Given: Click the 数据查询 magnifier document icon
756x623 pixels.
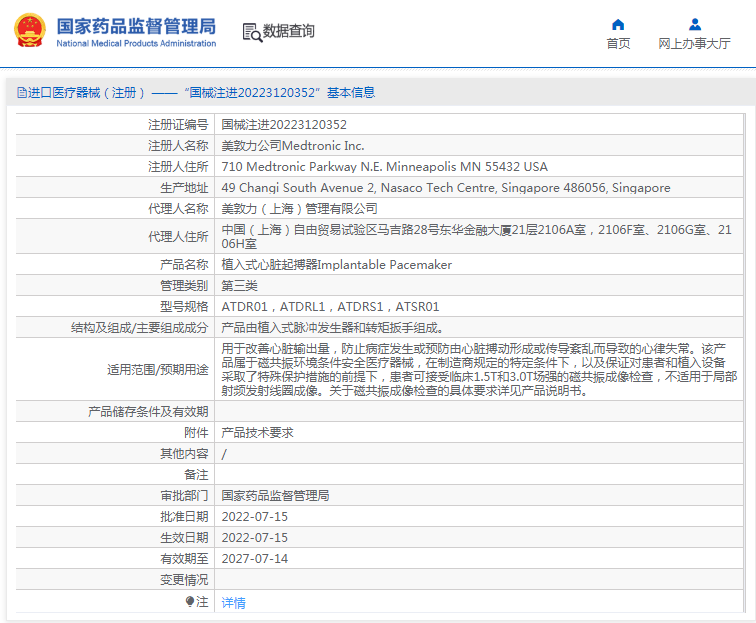Looking at the screenshot, I should coord(251,32).
